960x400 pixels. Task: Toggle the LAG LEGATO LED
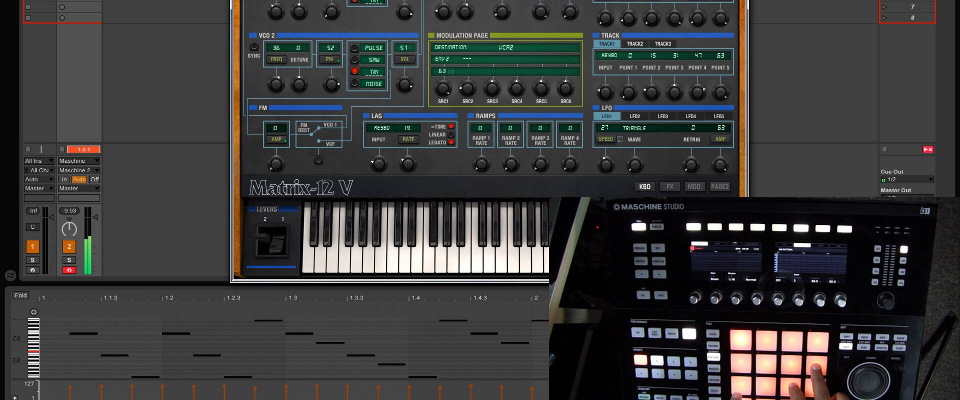tap(451, 142)
